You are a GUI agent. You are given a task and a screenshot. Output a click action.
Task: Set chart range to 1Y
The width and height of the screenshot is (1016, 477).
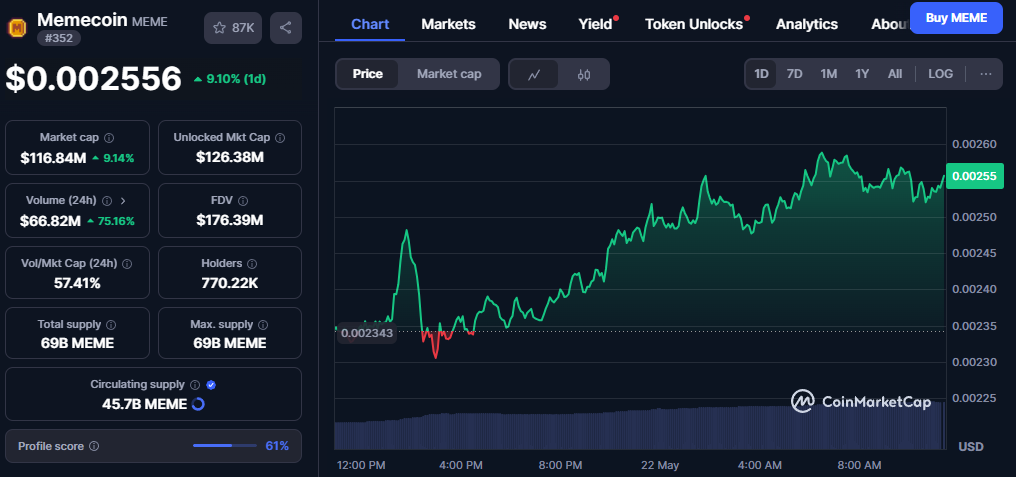[x=862, y=74]
